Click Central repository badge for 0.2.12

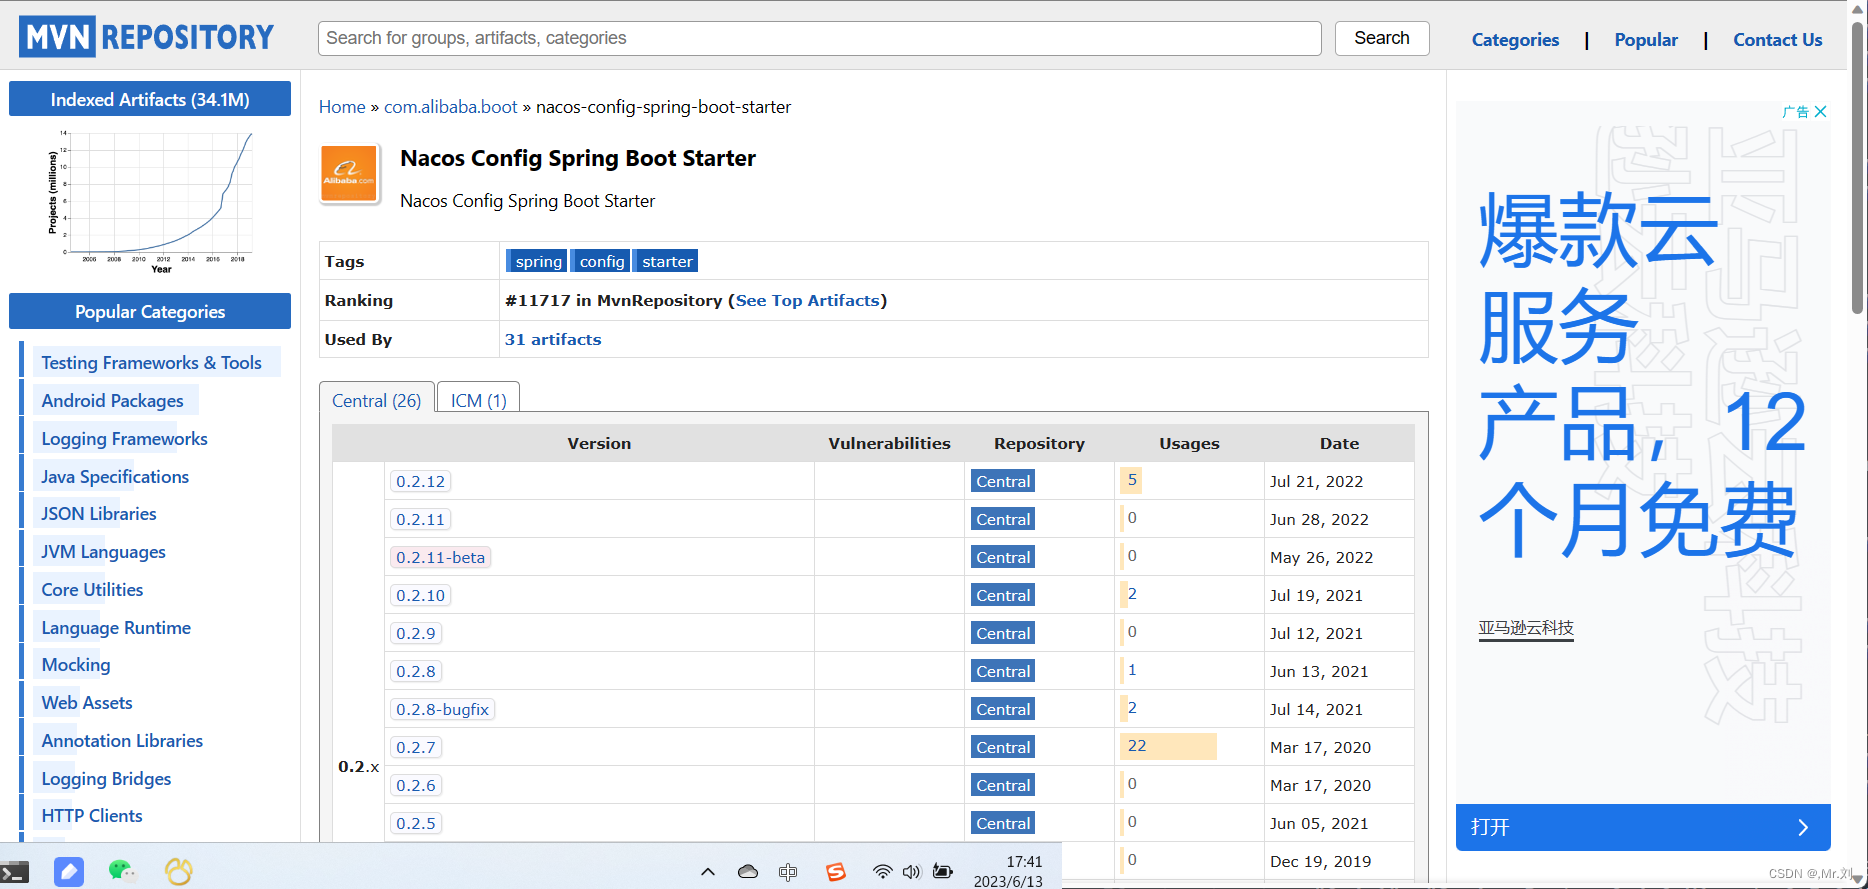pyautogui.click(x=1003, y=481)
